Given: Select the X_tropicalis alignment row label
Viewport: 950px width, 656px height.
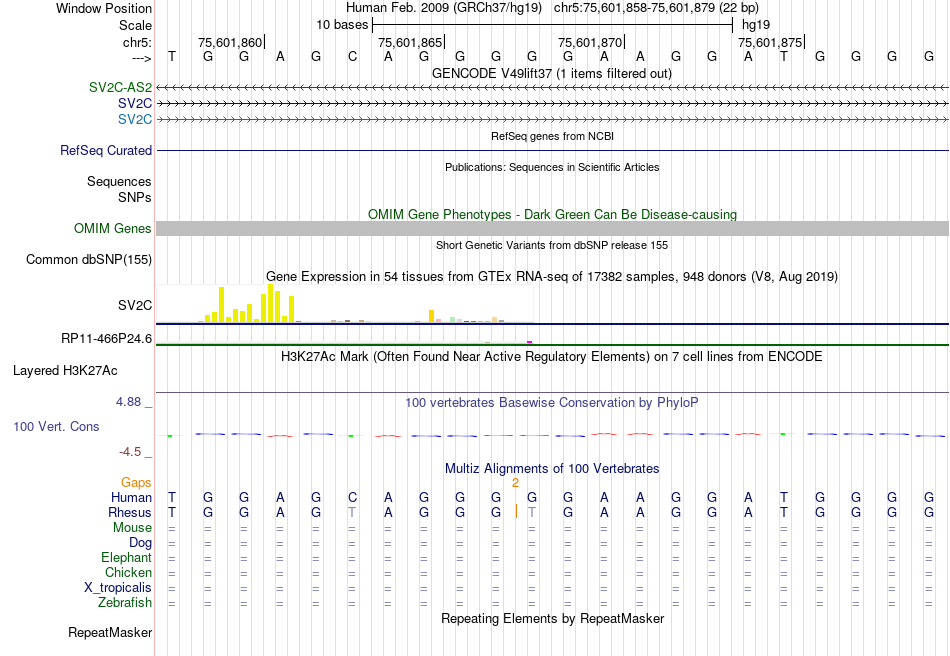Looking at the screenshot, I should pyautogui.click(x=118, y=588).
